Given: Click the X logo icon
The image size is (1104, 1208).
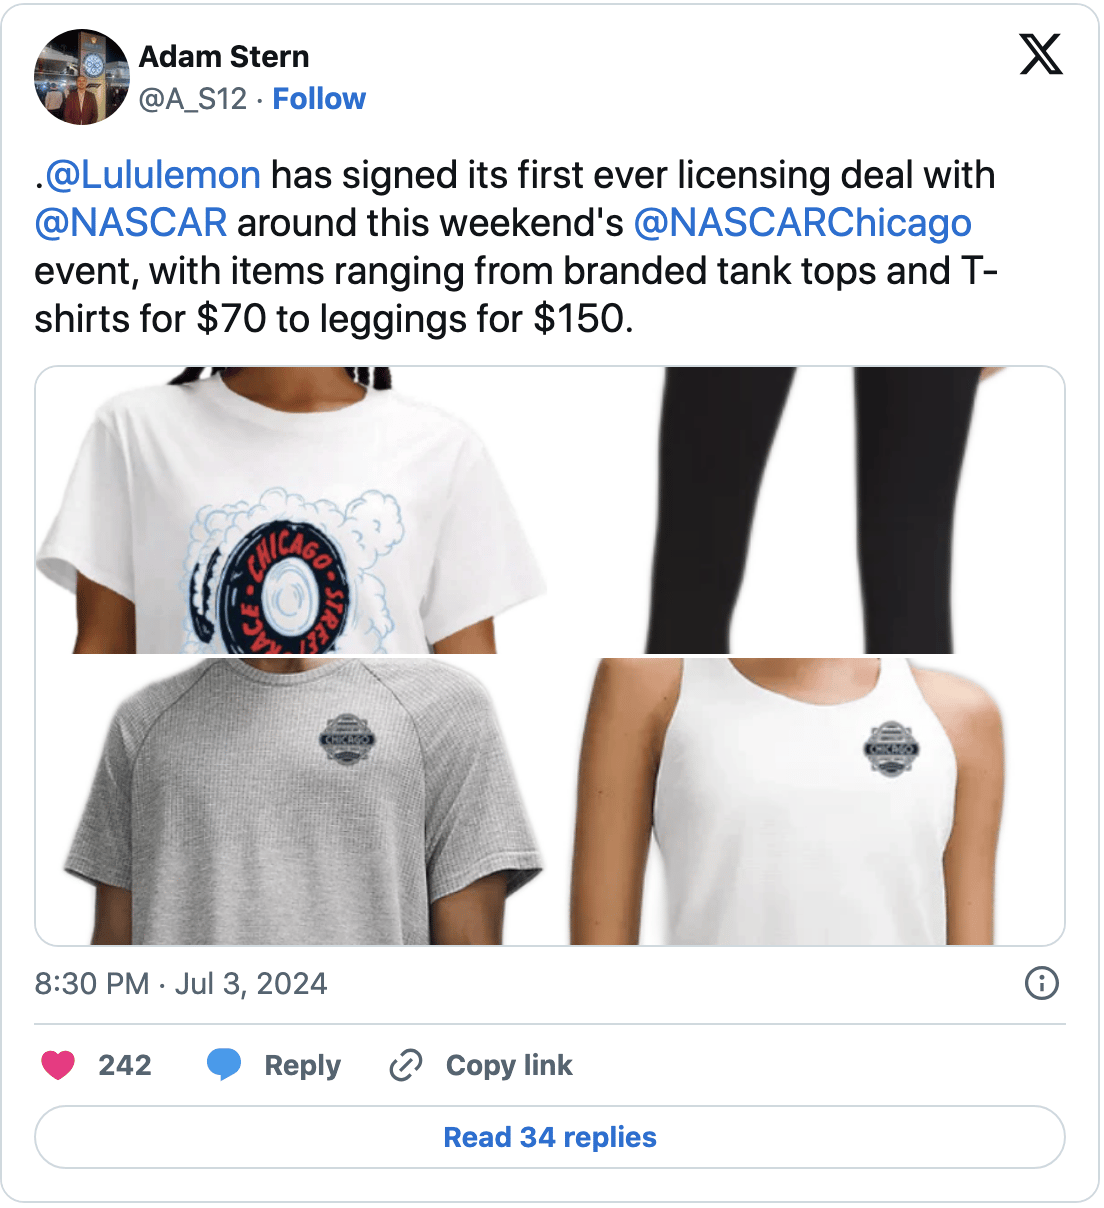Looking at the screenshot, I should coord(1041,54).
